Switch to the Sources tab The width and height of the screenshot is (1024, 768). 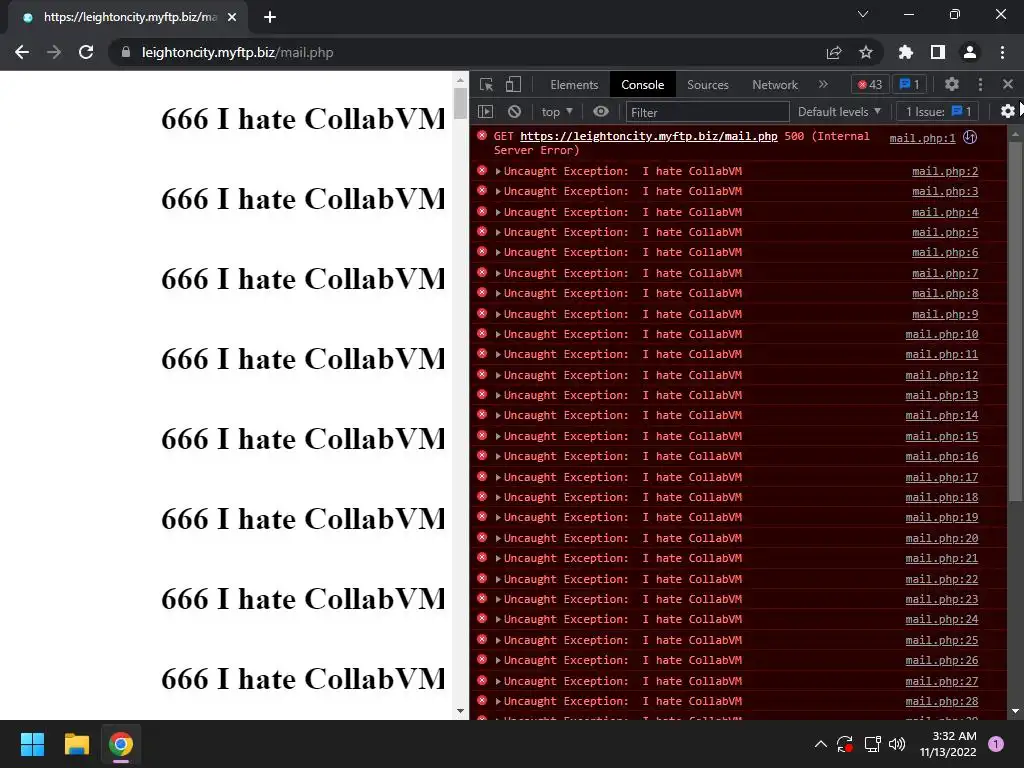708,85
